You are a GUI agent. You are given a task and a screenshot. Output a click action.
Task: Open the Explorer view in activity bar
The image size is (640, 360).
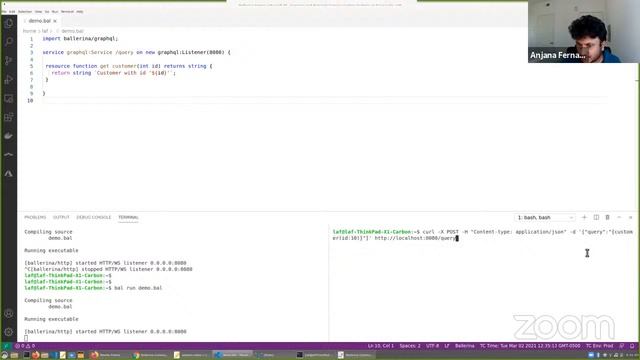coord(9,23)
